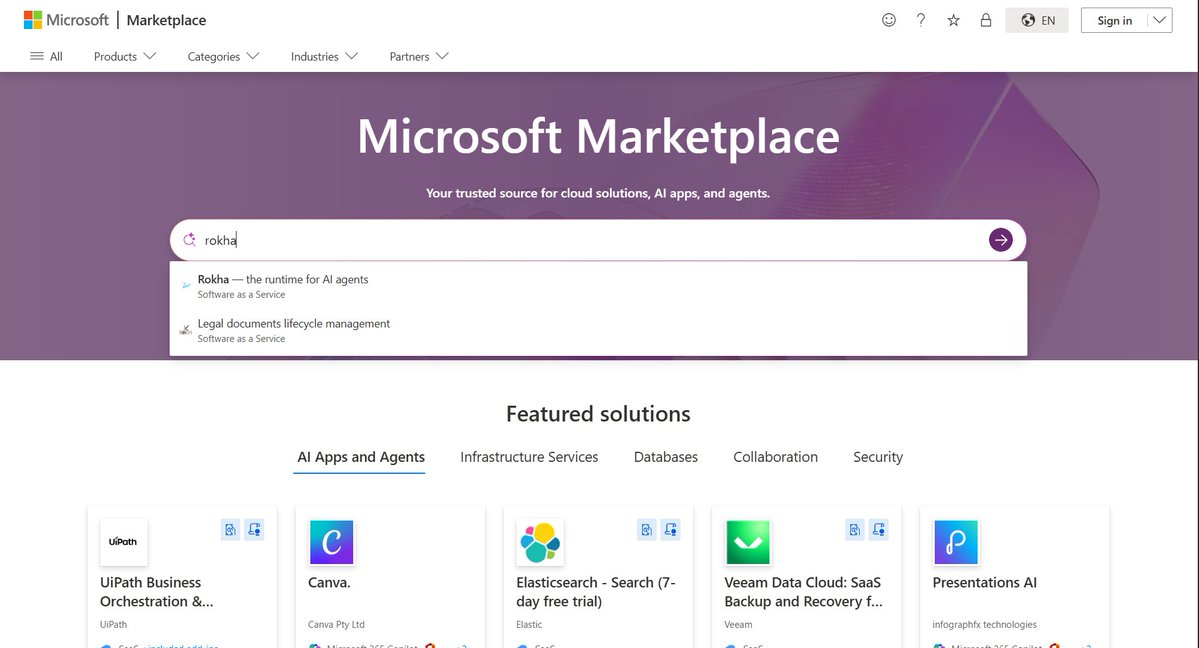Screen dimensions: 1199x648
Task: Click UiPath card's second certificate badge icon
Action: (255, 529)
